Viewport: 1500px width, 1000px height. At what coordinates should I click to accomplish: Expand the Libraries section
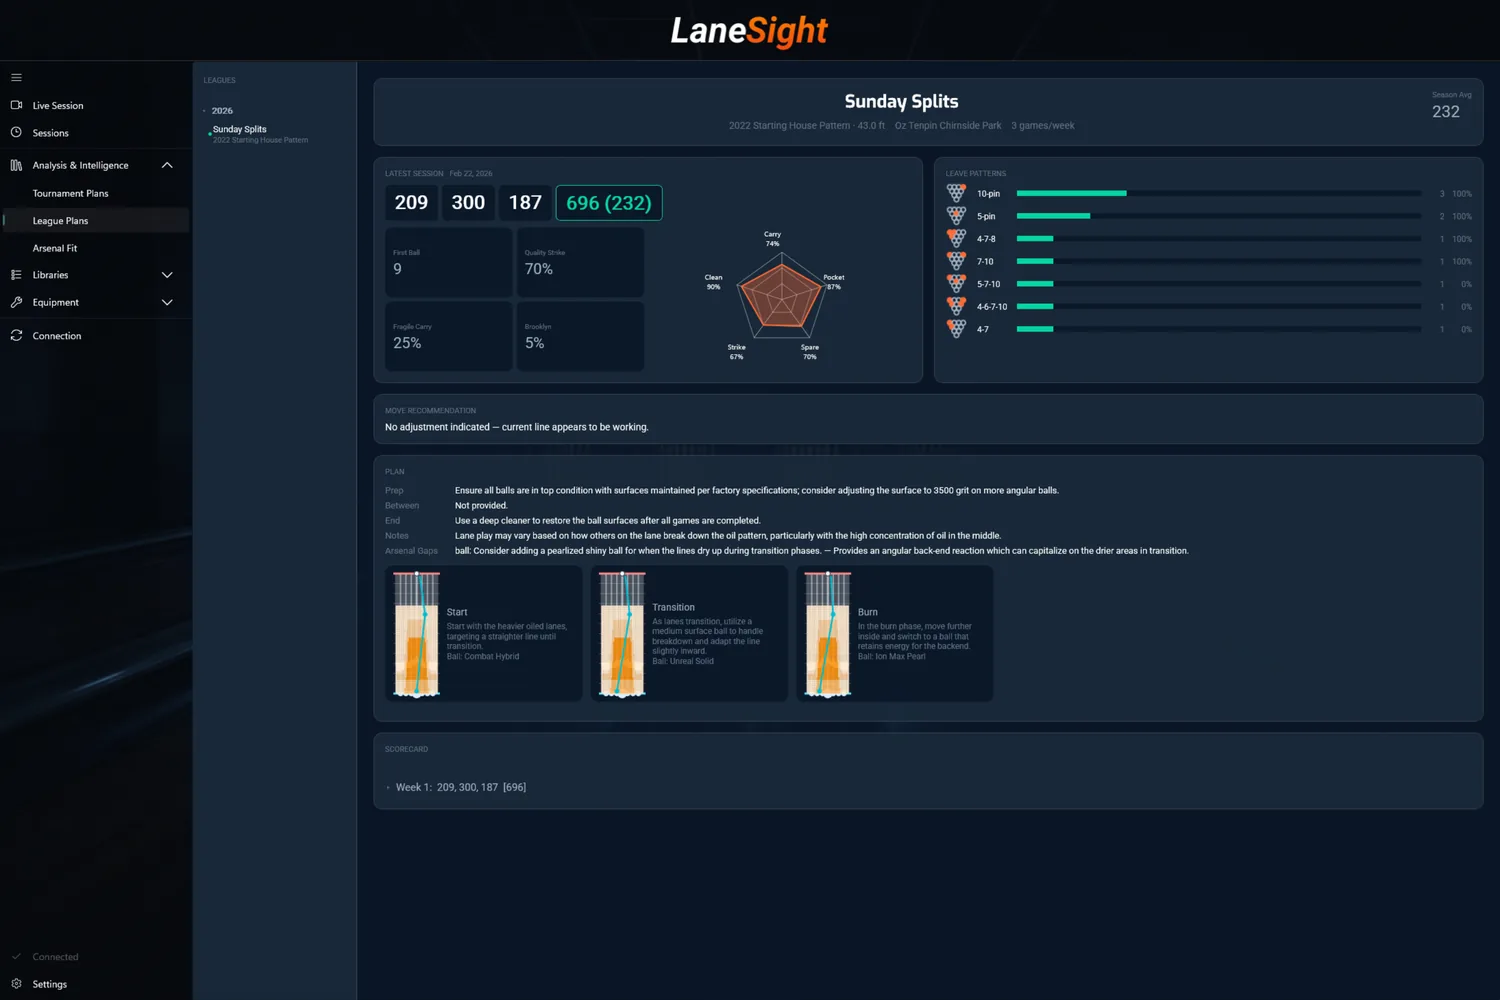click(167, 275)
